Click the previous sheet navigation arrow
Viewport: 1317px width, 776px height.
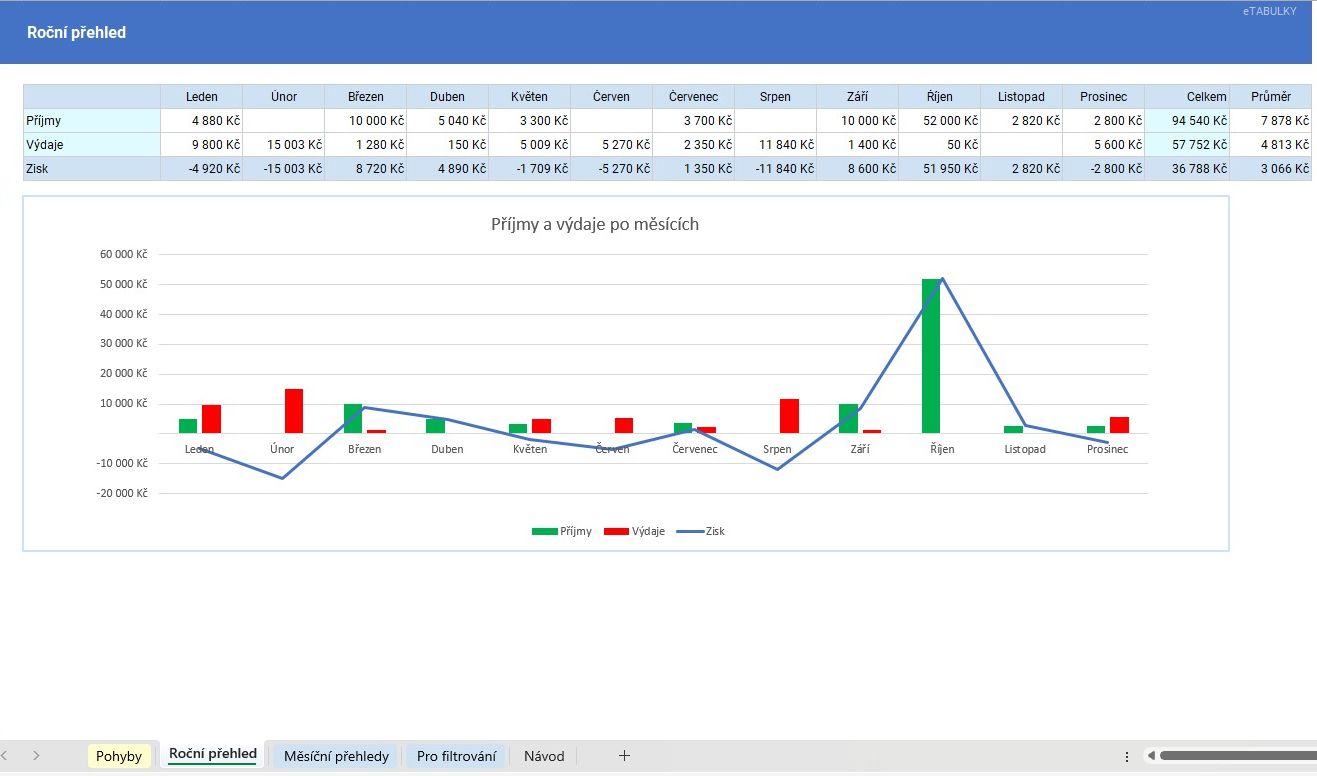(x=5, y=756)
